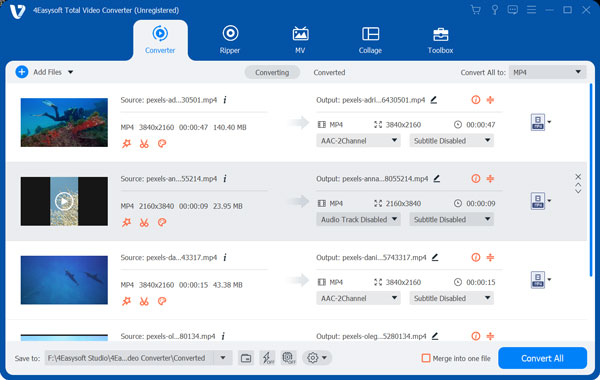Click the scissors cut icon for the first video

144,144
